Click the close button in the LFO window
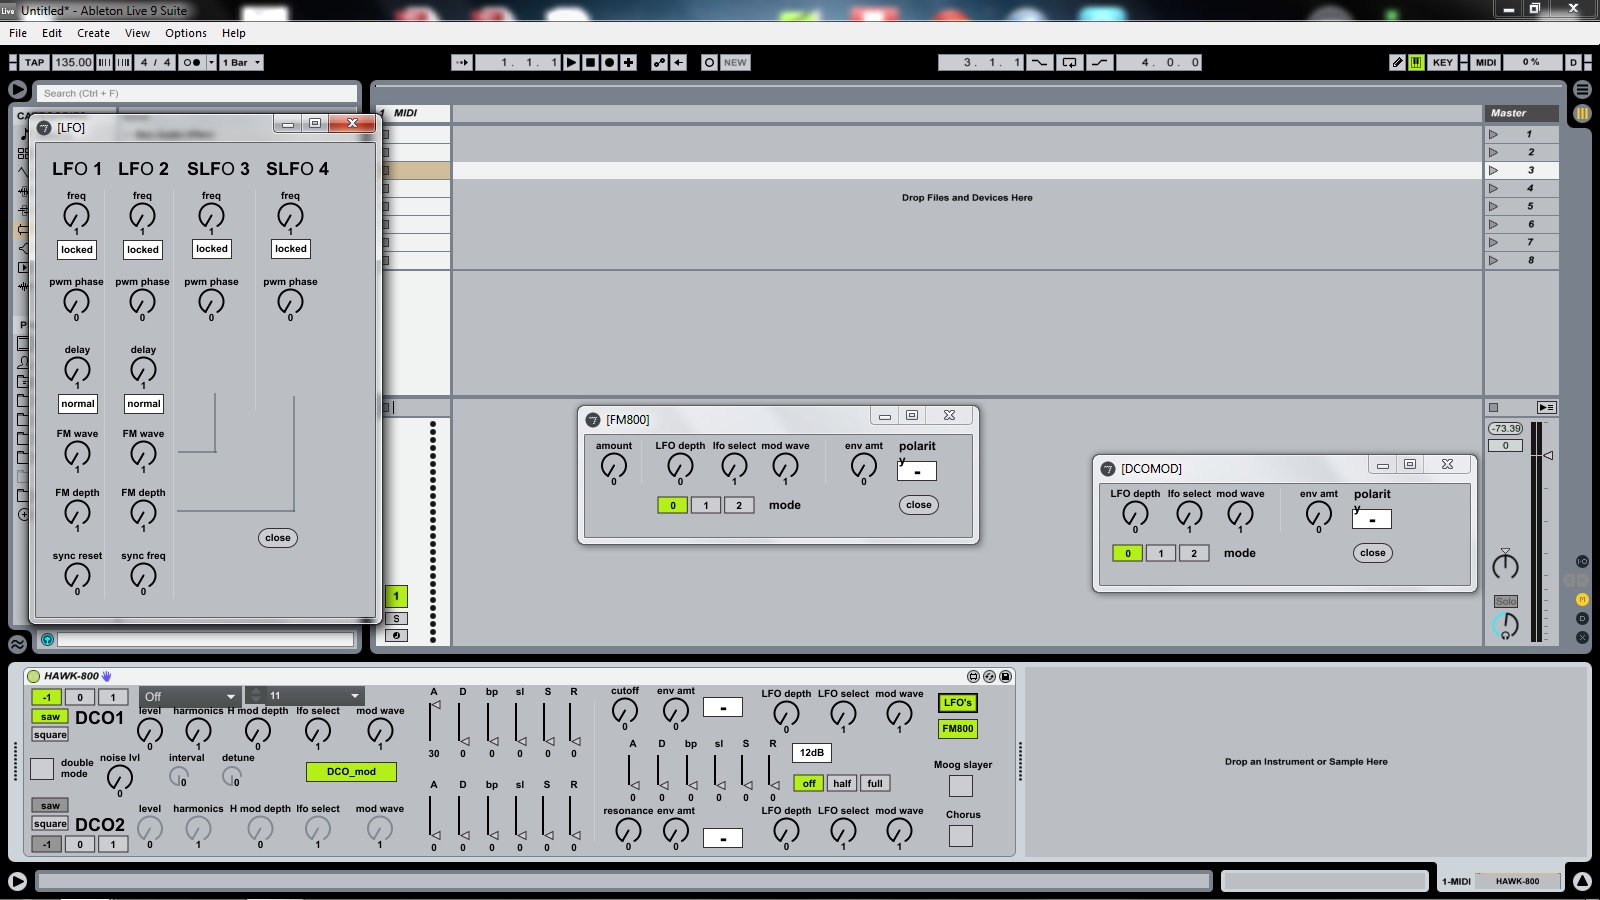 [x=278, y=538]
